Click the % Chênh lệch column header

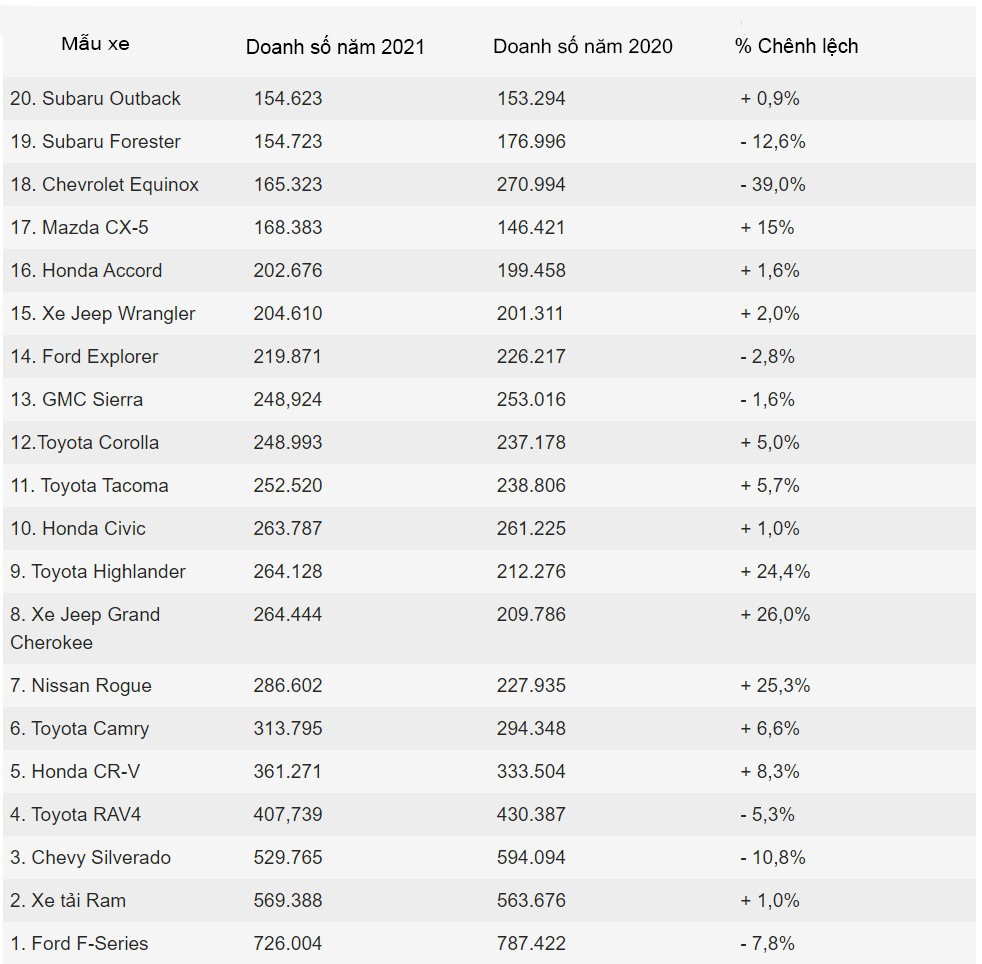pyautogui.click(x=796, y=46)
